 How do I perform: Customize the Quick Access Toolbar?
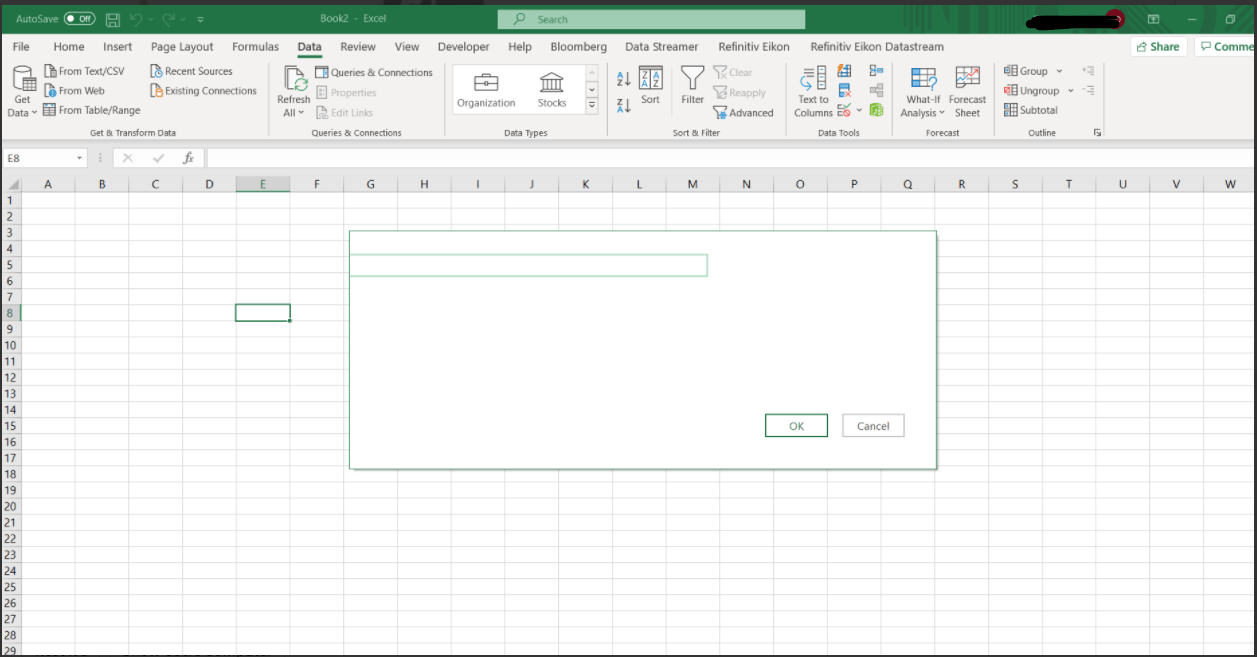click(x=201, y=19)
